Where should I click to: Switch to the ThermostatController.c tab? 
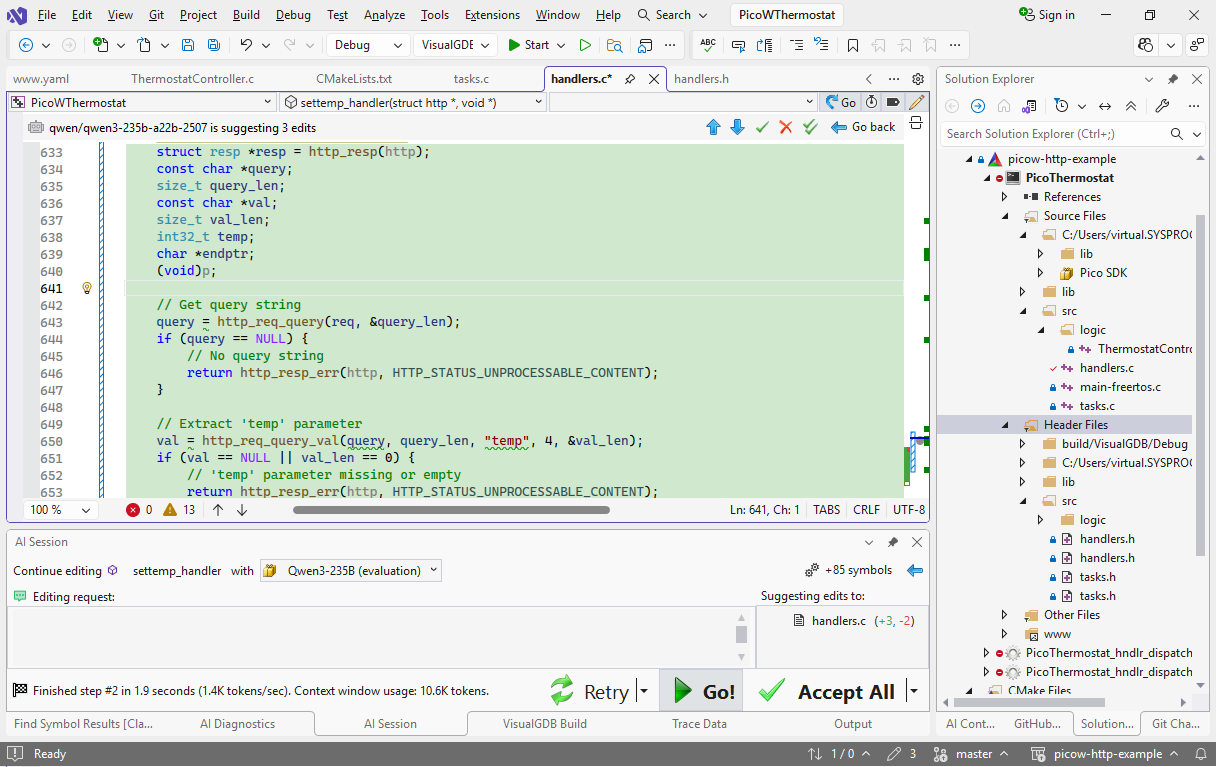coord(192,79)
